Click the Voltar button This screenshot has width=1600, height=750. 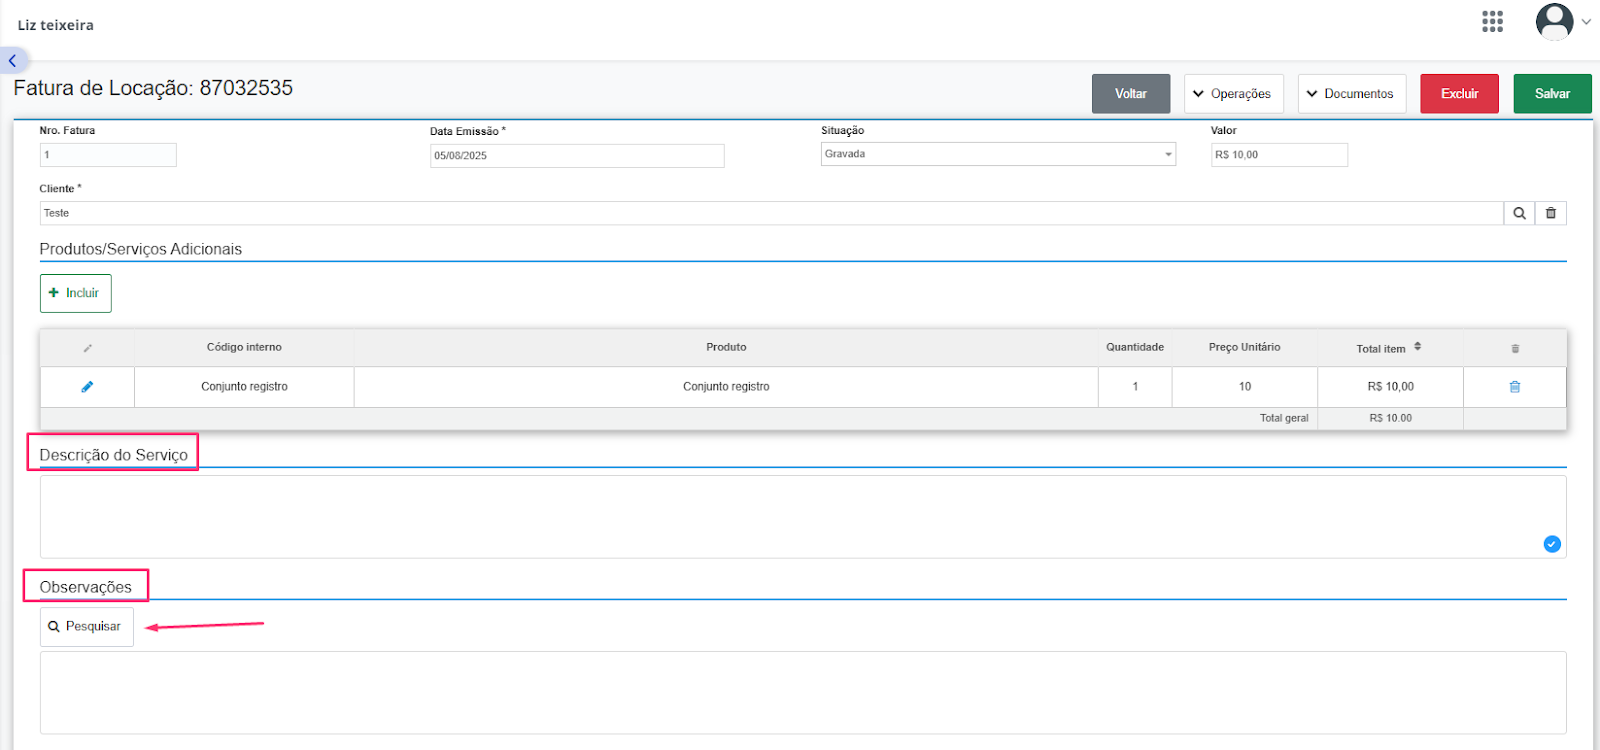tap(1131, 94)
